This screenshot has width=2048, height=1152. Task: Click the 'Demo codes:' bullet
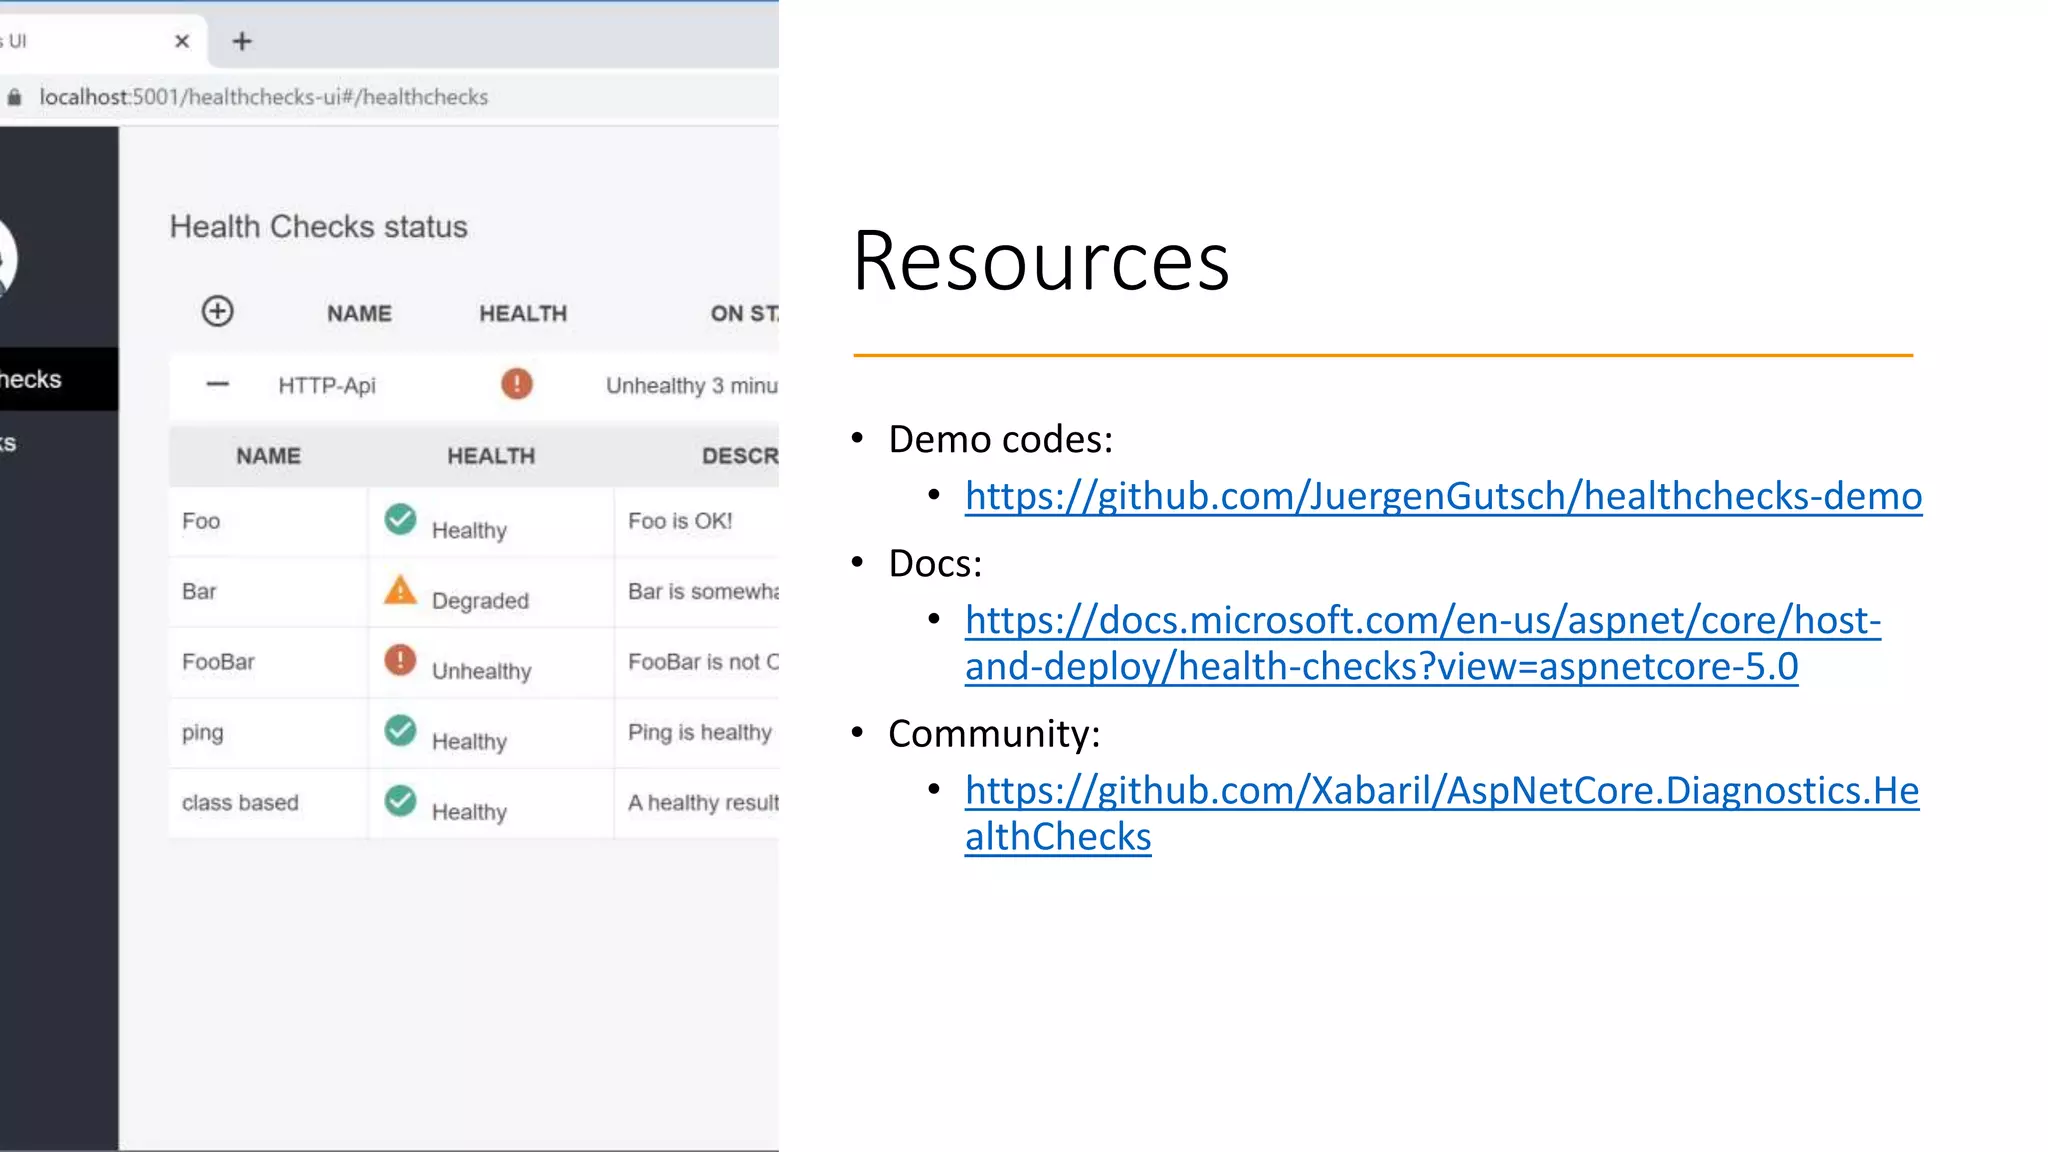tap(1000, 439)
